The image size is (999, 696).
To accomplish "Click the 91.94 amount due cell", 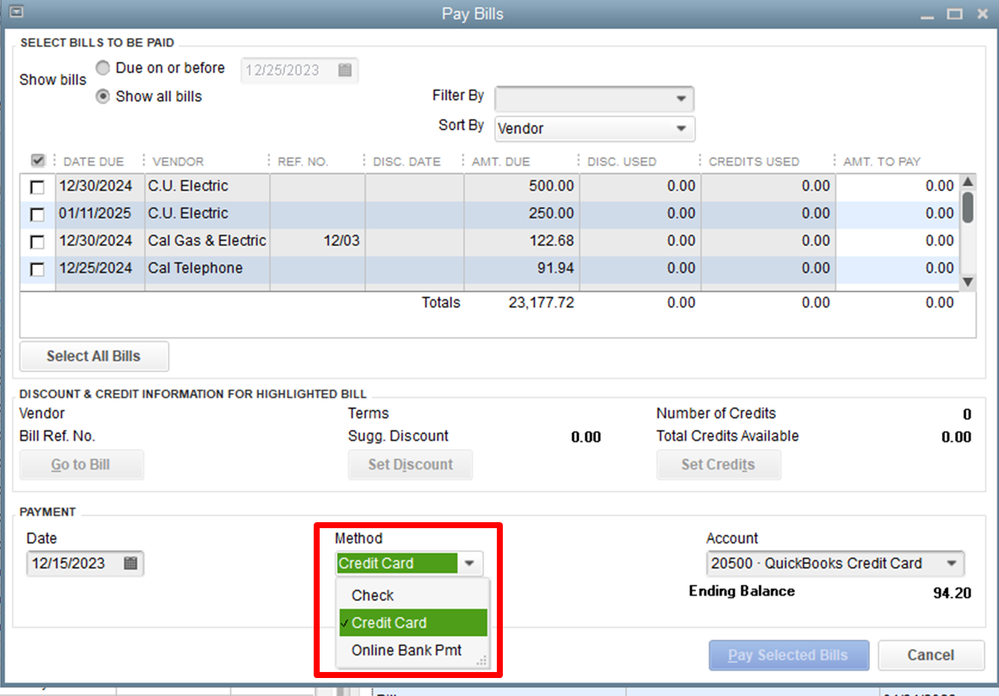I will [522, 268].
